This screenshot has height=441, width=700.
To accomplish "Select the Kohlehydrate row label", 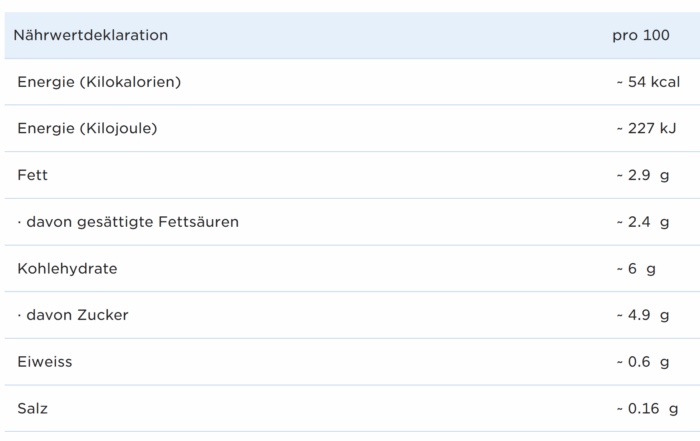I will tap(67, 269).
